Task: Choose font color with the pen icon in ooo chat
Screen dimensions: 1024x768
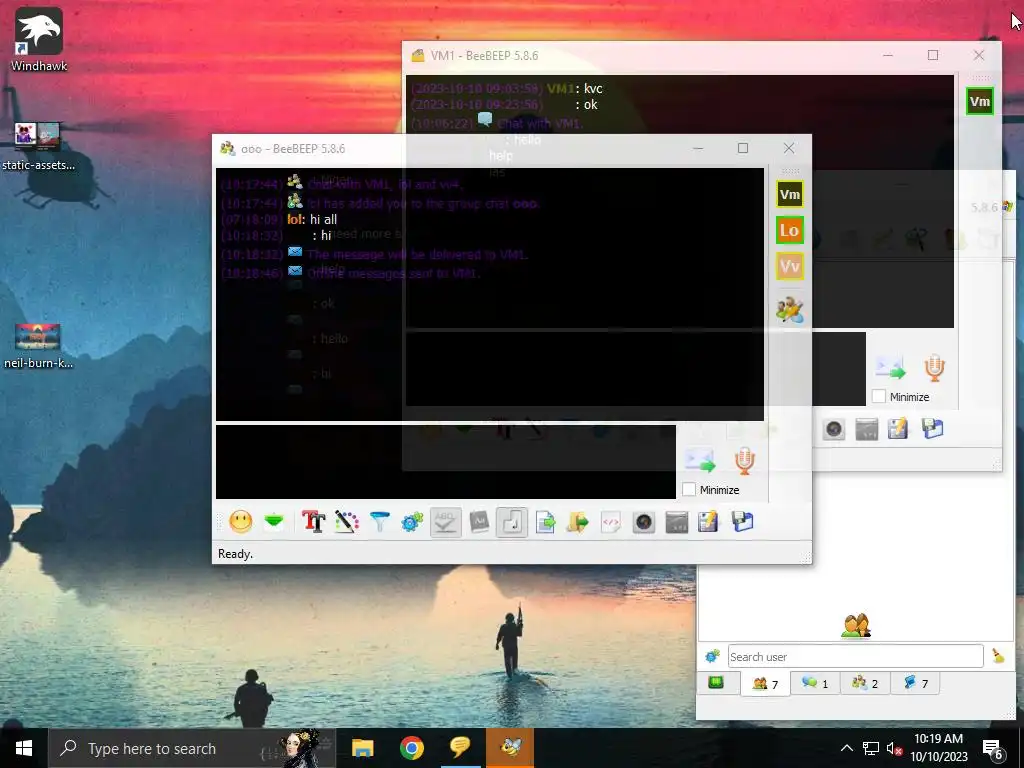Action: [x=347, y=522]
